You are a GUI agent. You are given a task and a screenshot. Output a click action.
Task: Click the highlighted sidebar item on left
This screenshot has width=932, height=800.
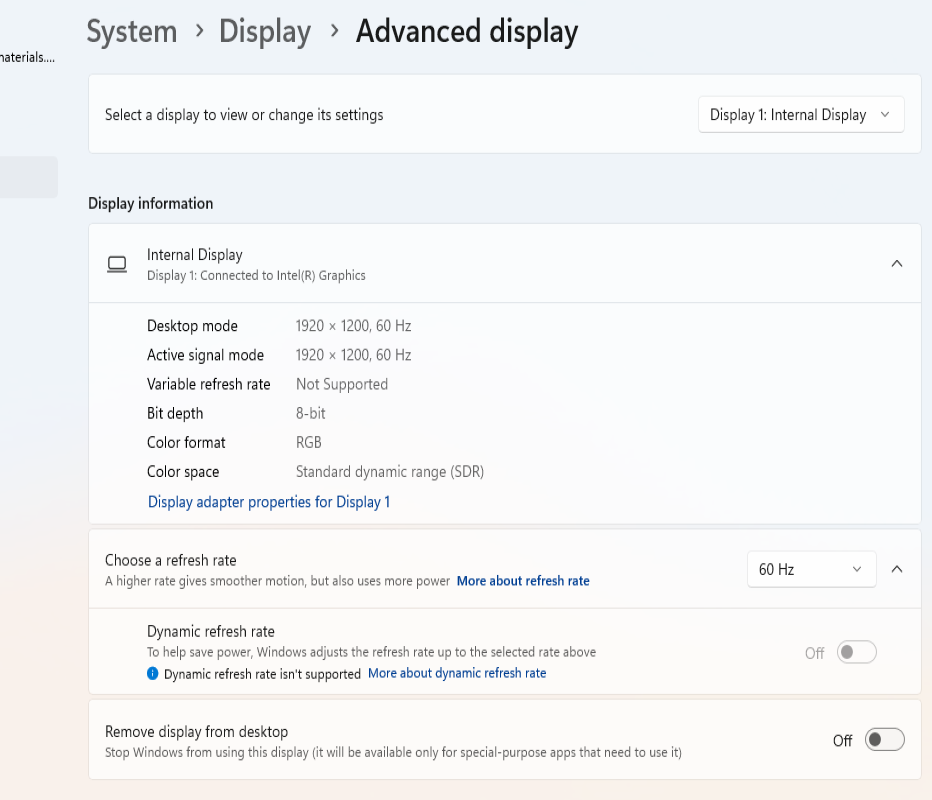point(29,177)
